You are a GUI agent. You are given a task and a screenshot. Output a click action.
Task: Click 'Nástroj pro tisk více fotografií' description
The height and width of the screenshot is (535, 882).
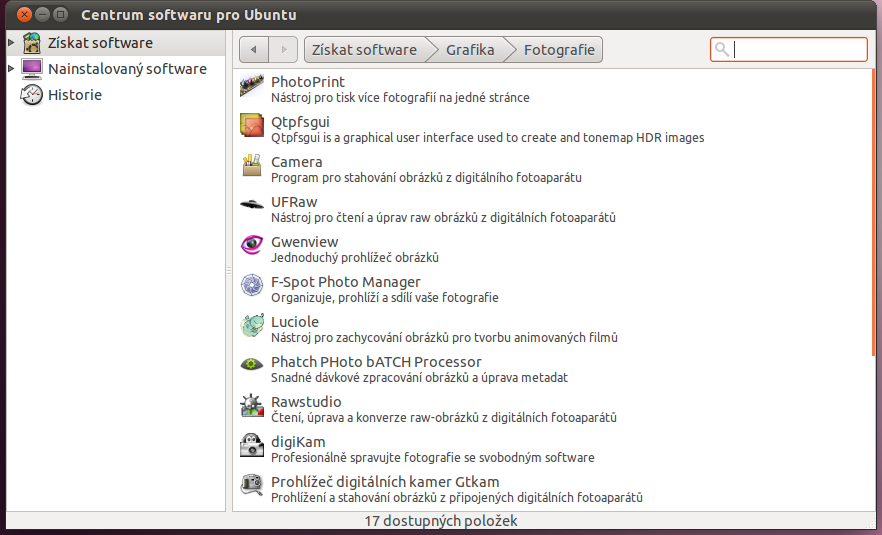point(400,97)
